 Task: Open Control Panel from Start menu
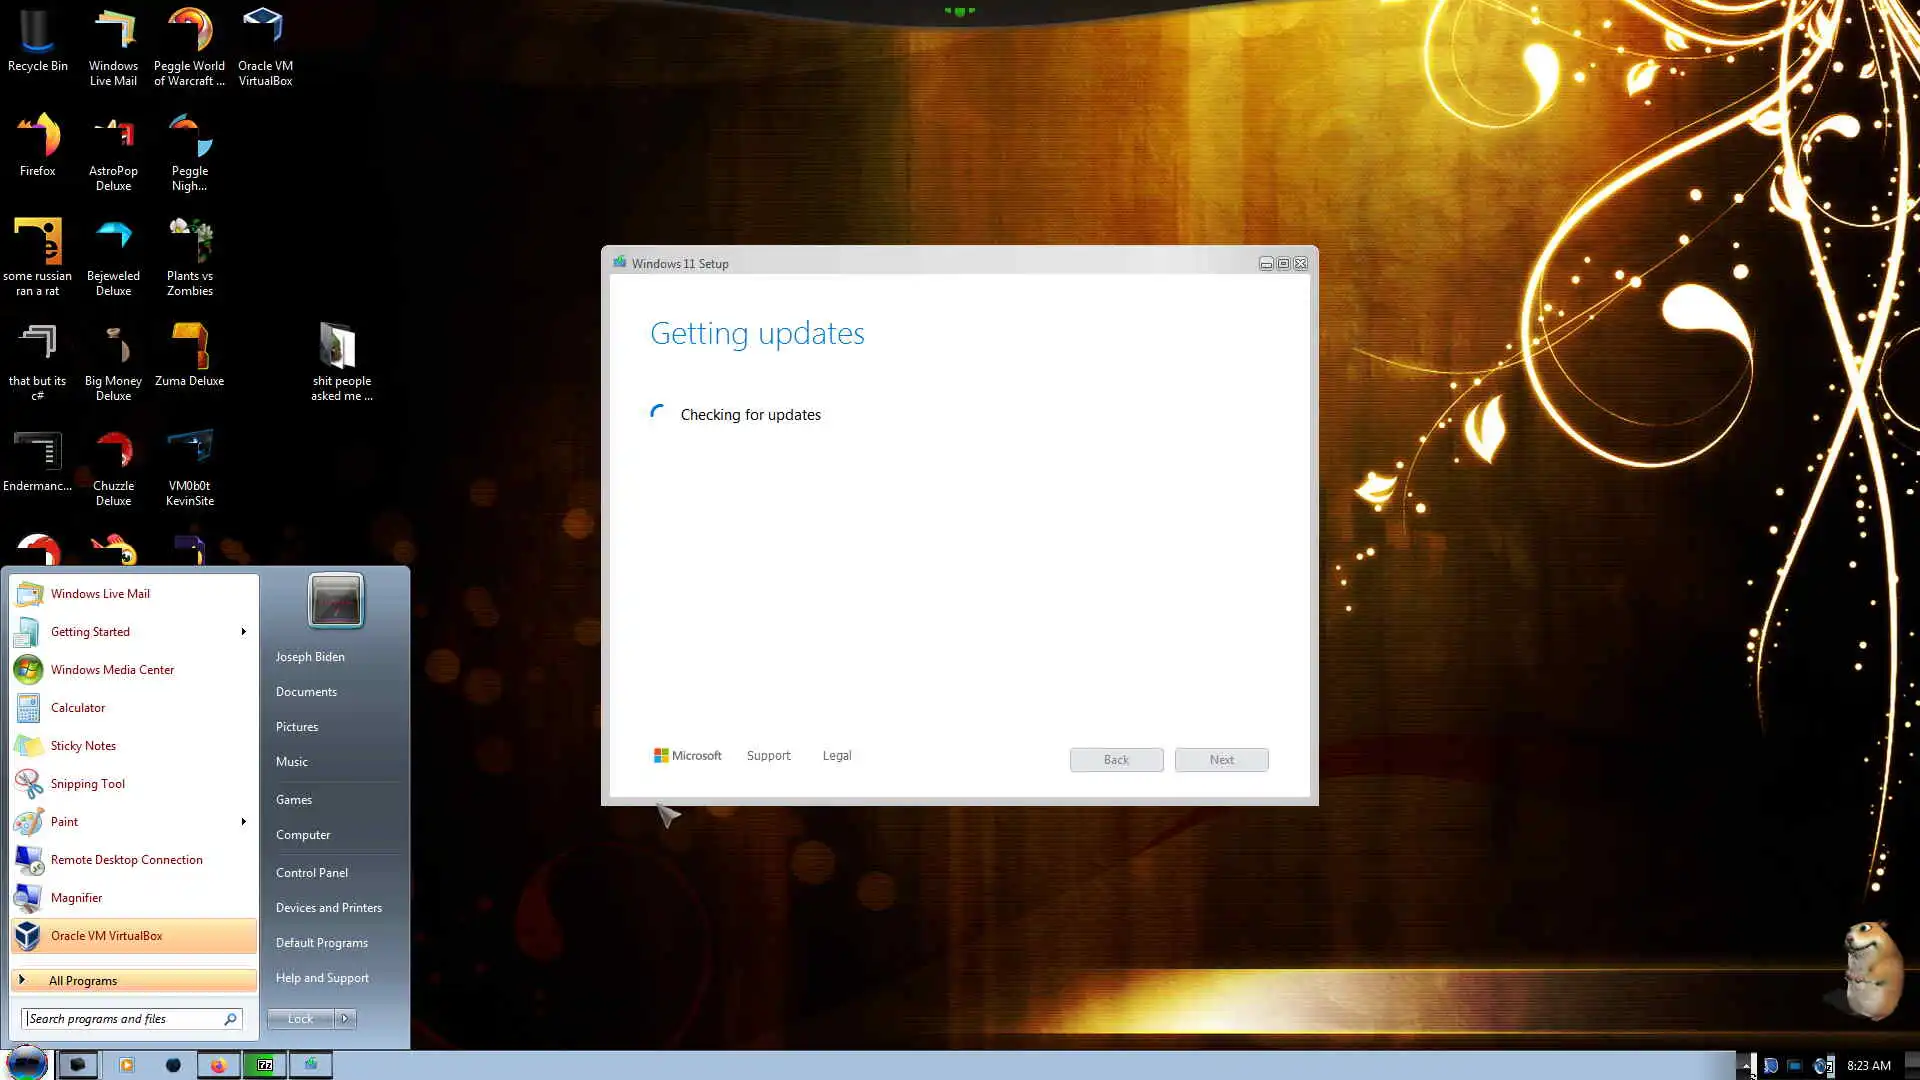[x=312, y=873]
